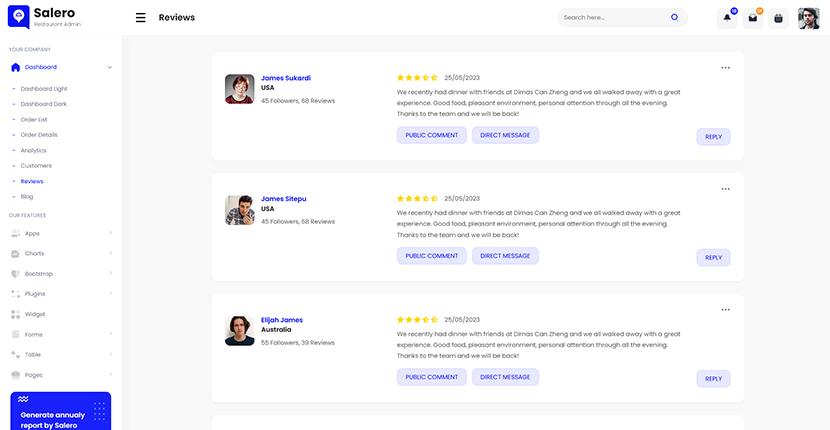Go to Customers page in sidebar

click(x=36, y=165)
